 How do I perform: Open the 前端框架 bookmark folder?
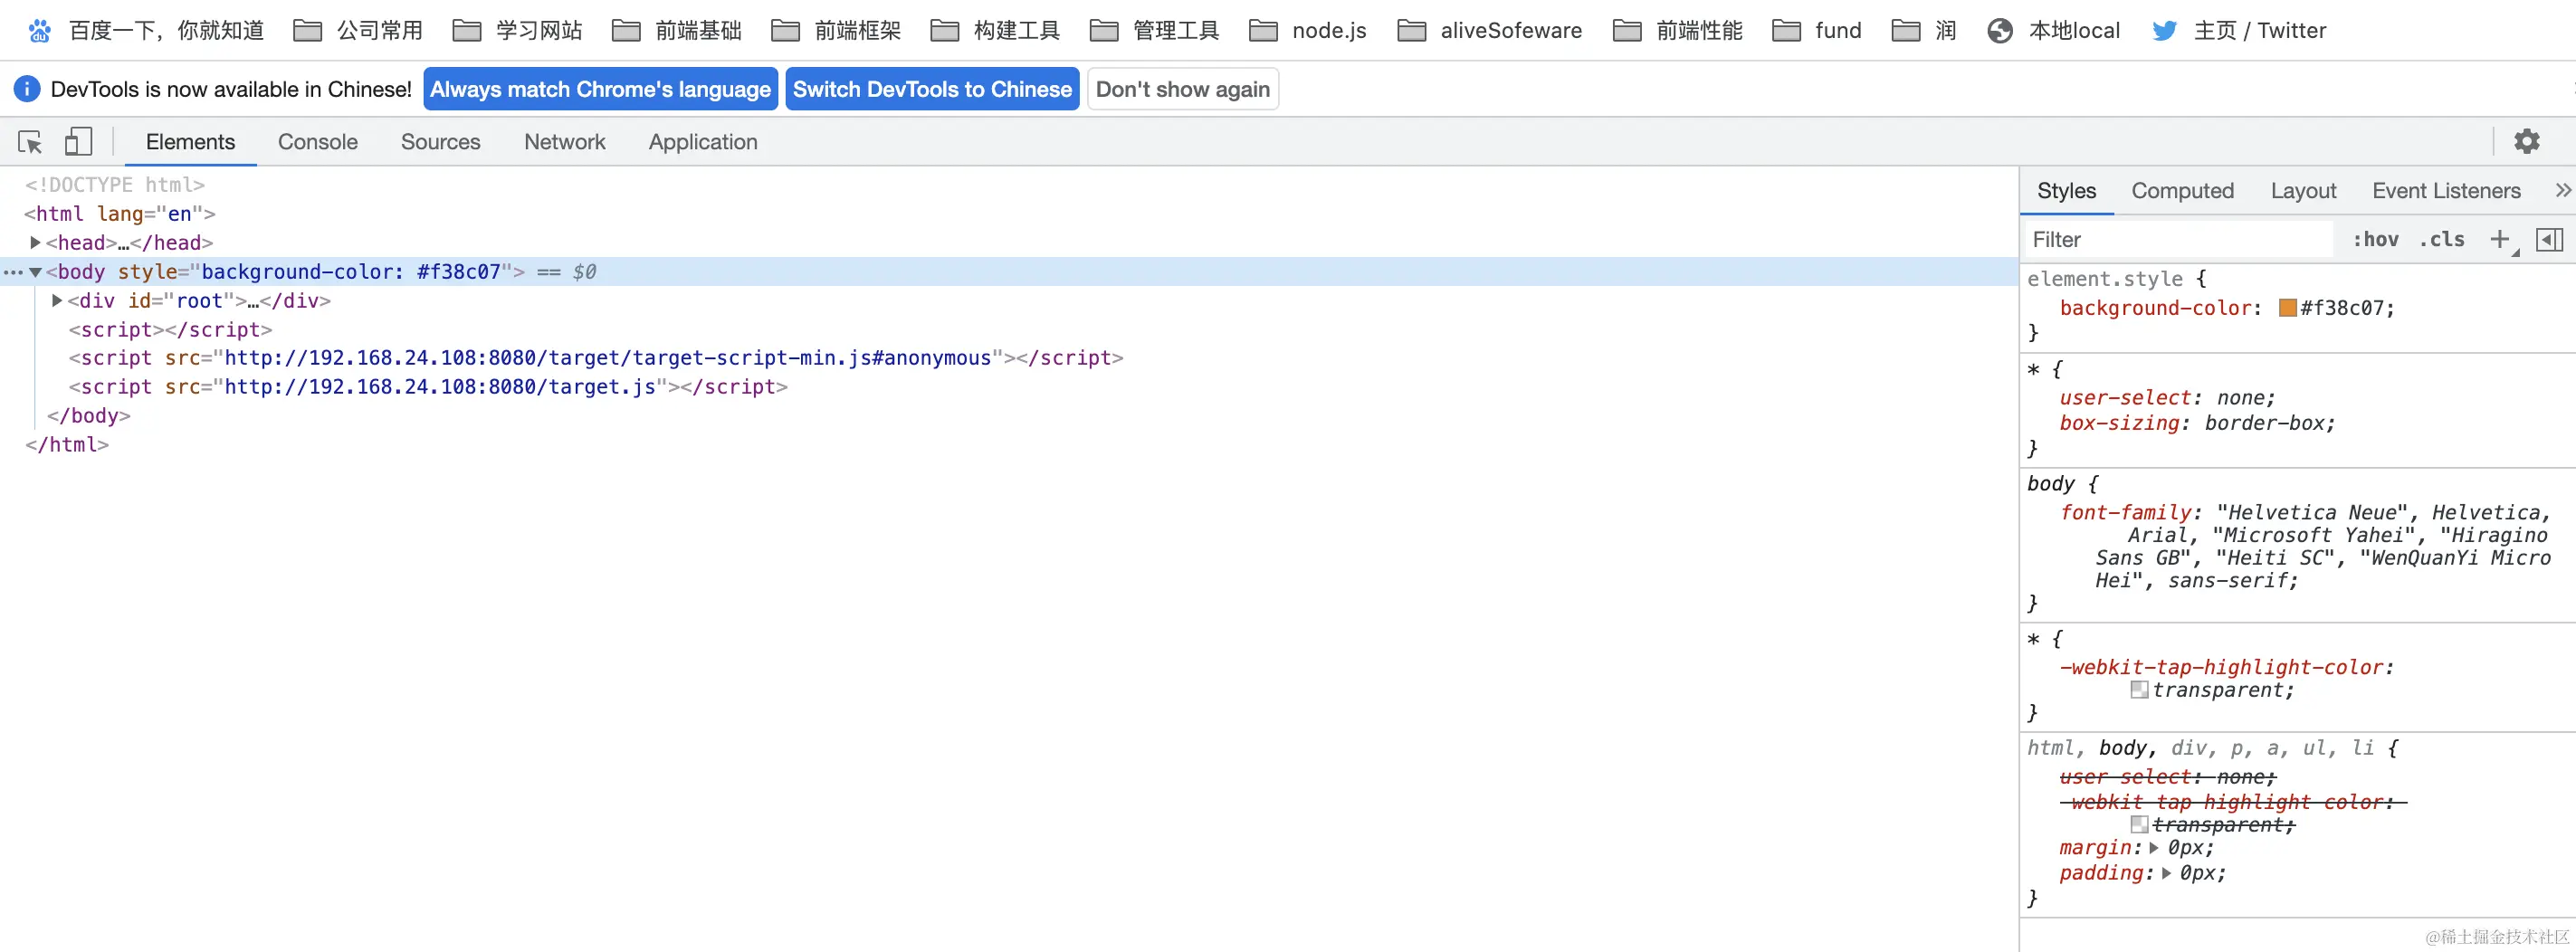(836, 30)
